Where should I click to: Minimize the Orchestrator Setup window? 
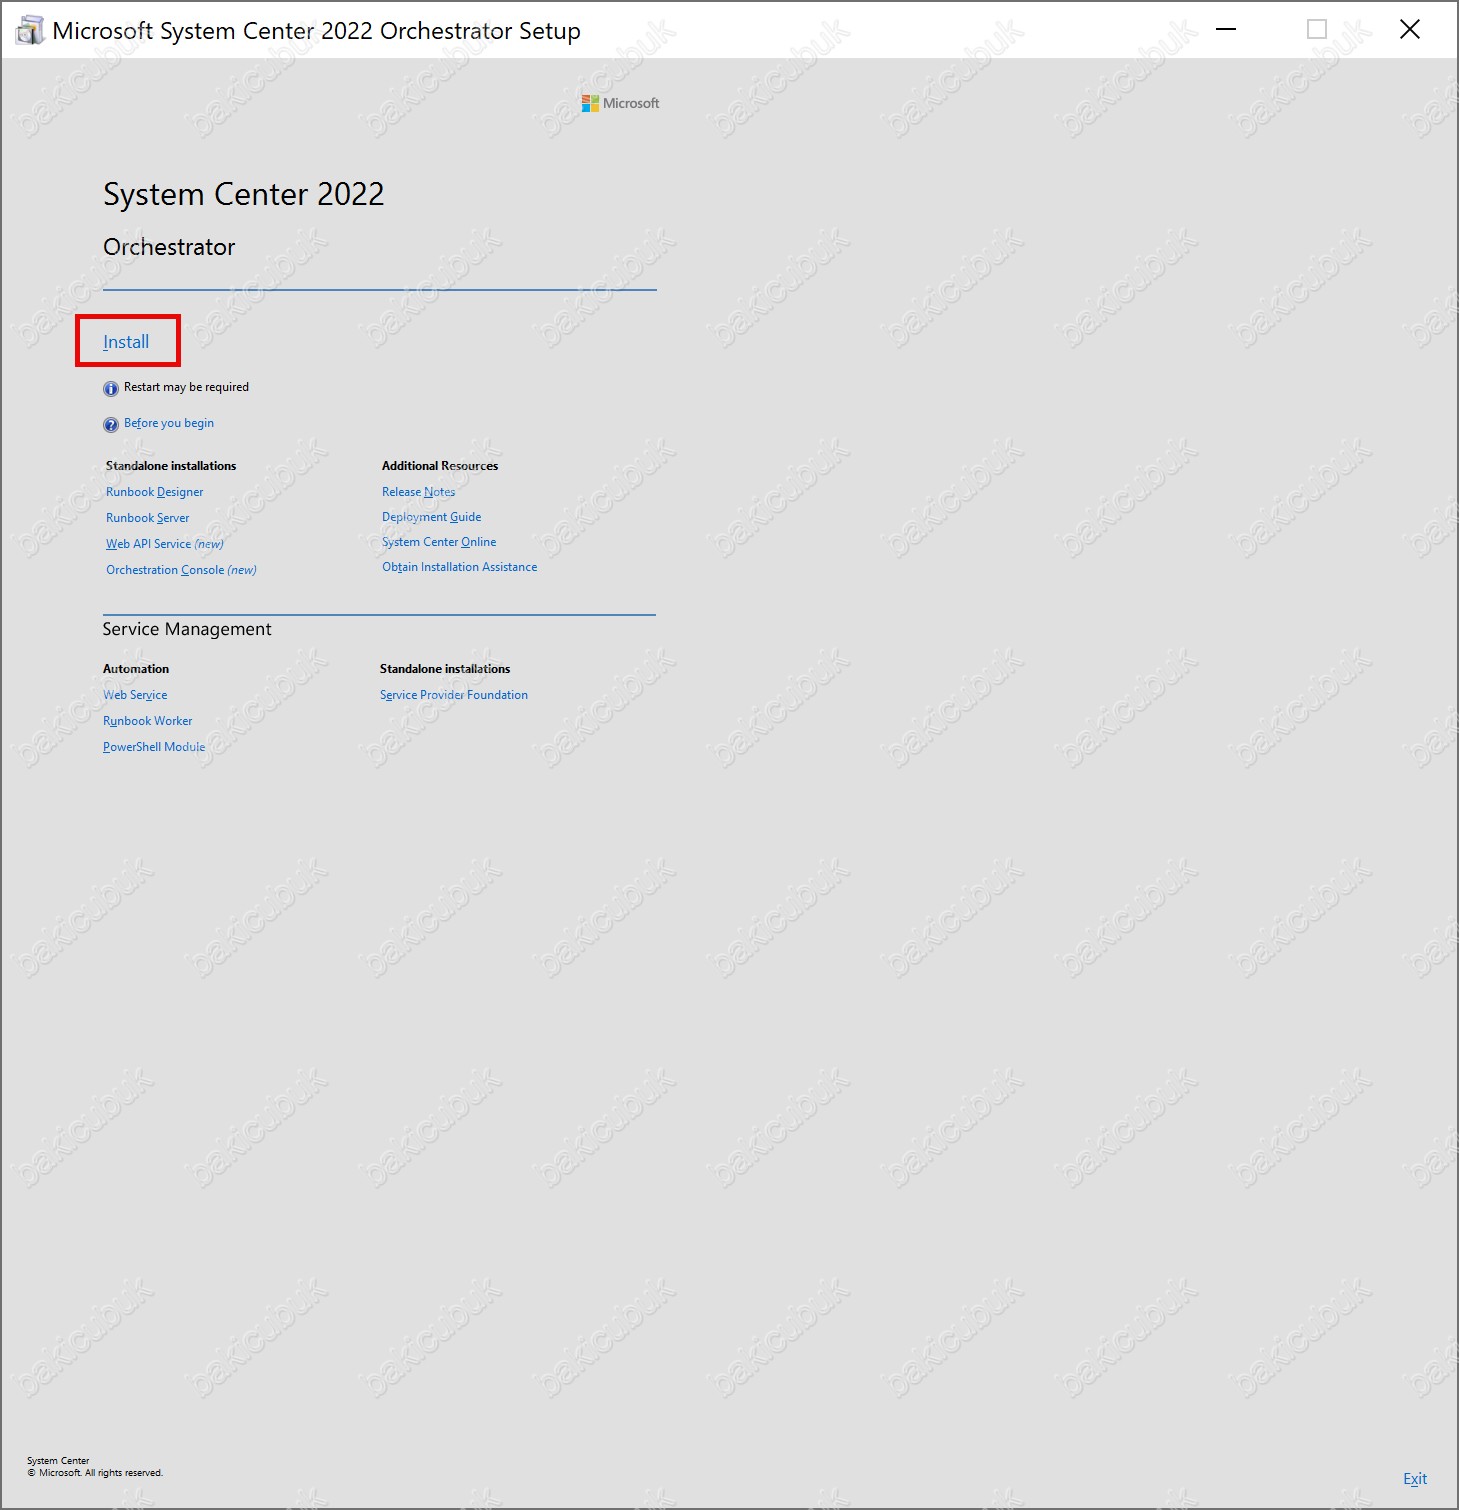click(1226, 30)
